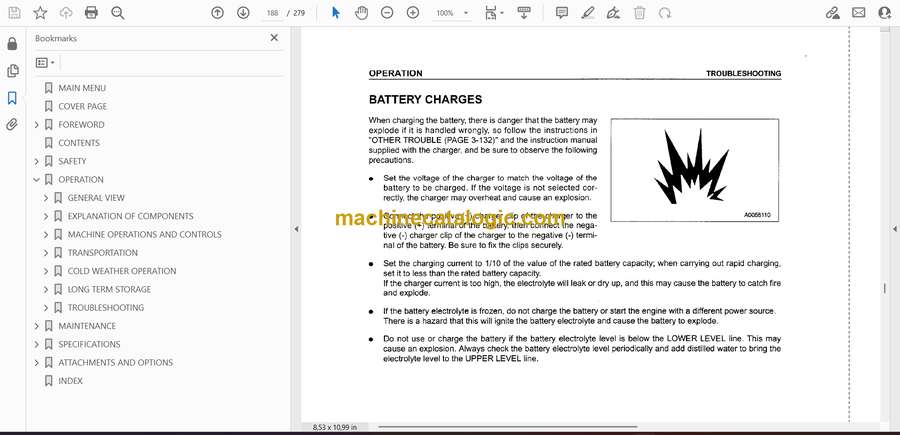Bookmark this file with star icon
This screenshot has width=900, height=435.
(40, 13)
